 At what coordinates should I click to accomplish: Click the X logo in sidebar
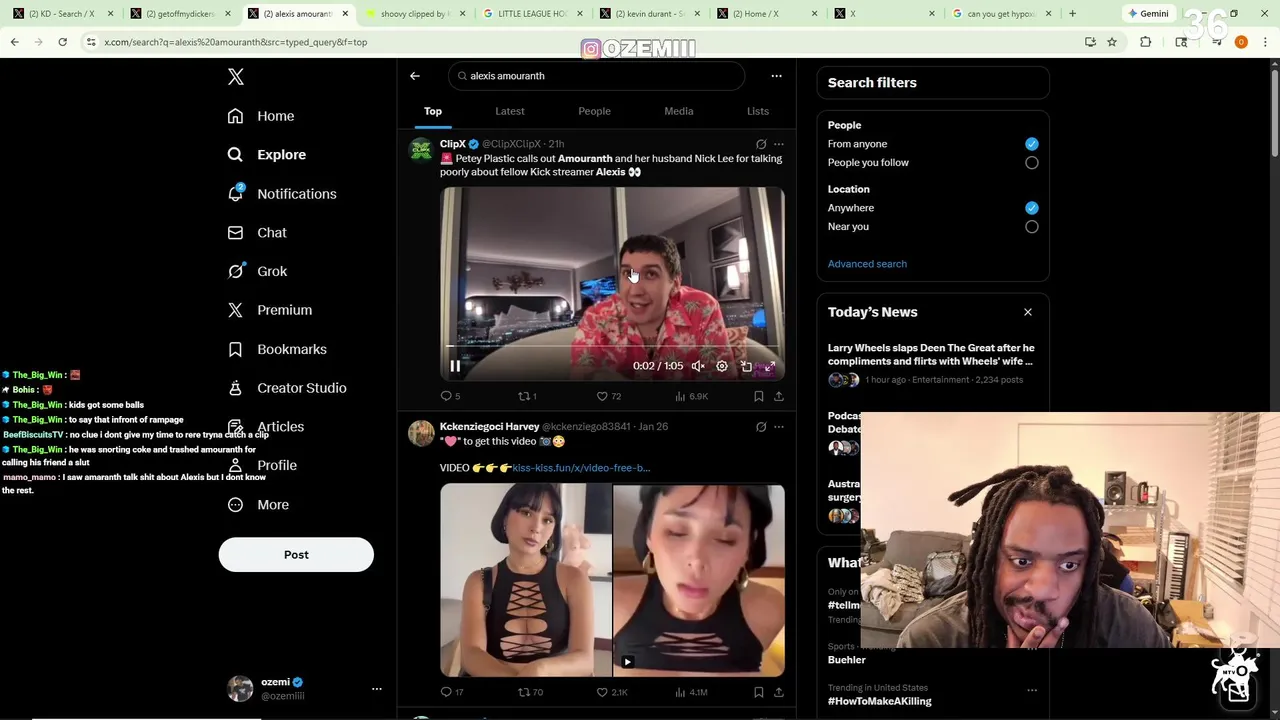(235, 77)
